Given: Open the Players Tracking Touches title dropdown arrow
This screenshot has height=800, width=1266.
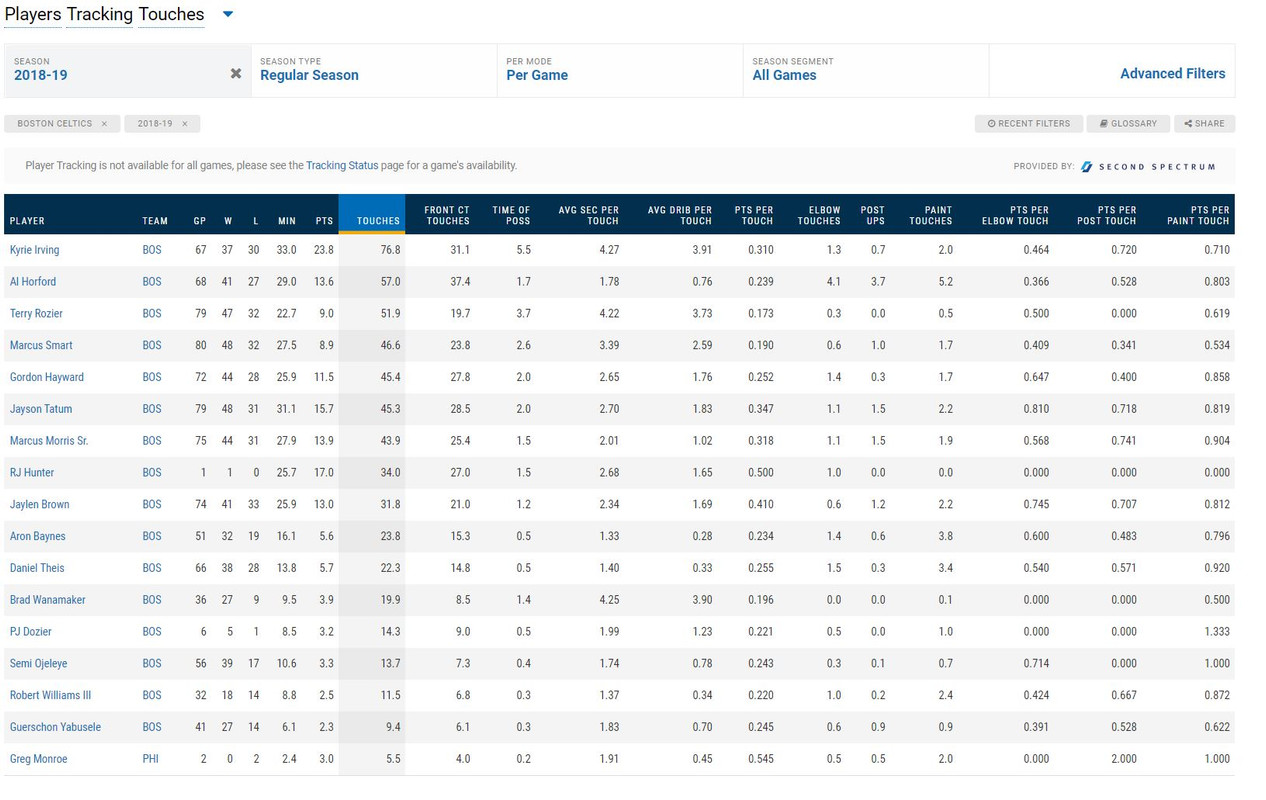Looking at the screenshot, I should point(228,14).
